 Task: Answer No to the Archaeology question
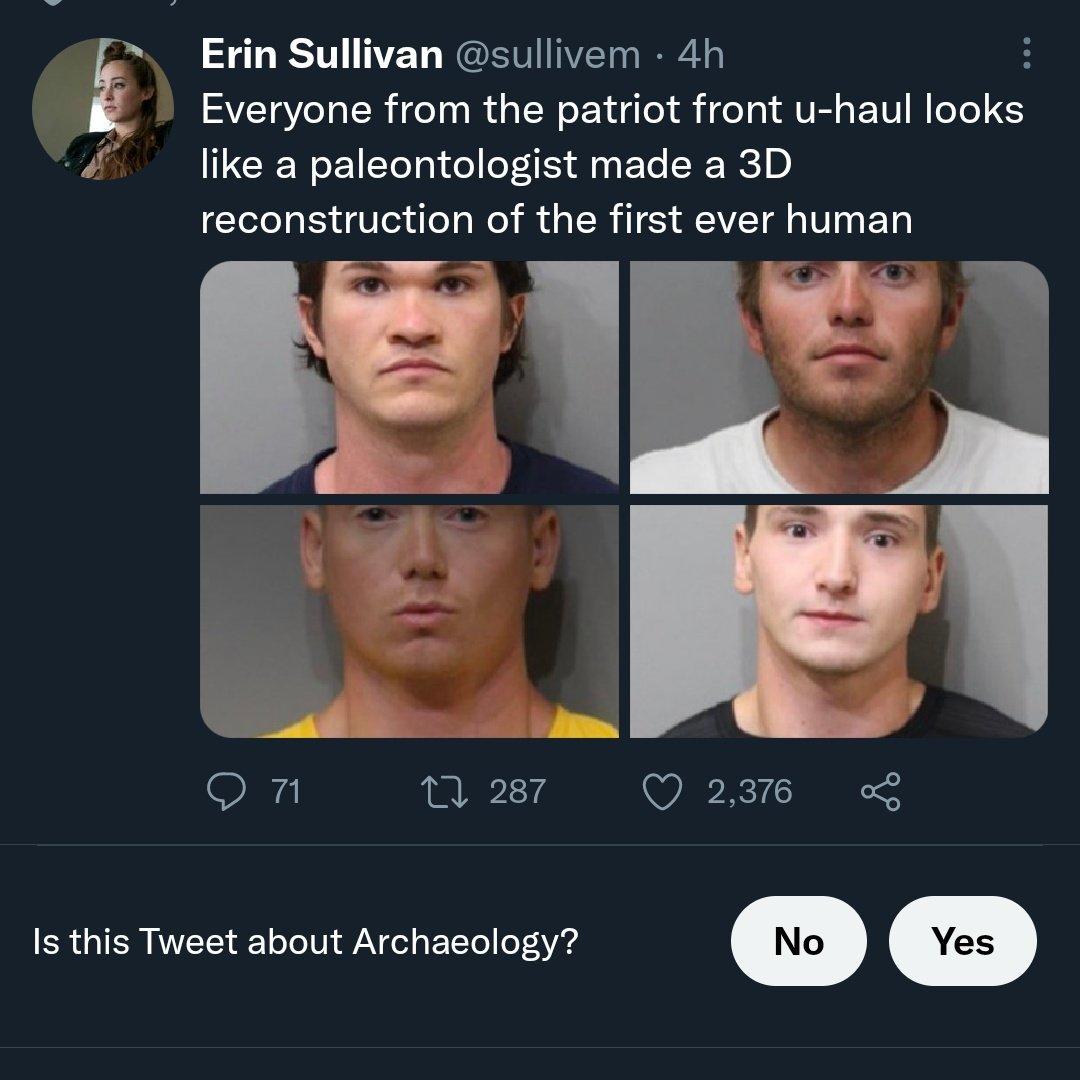[798, 941]
